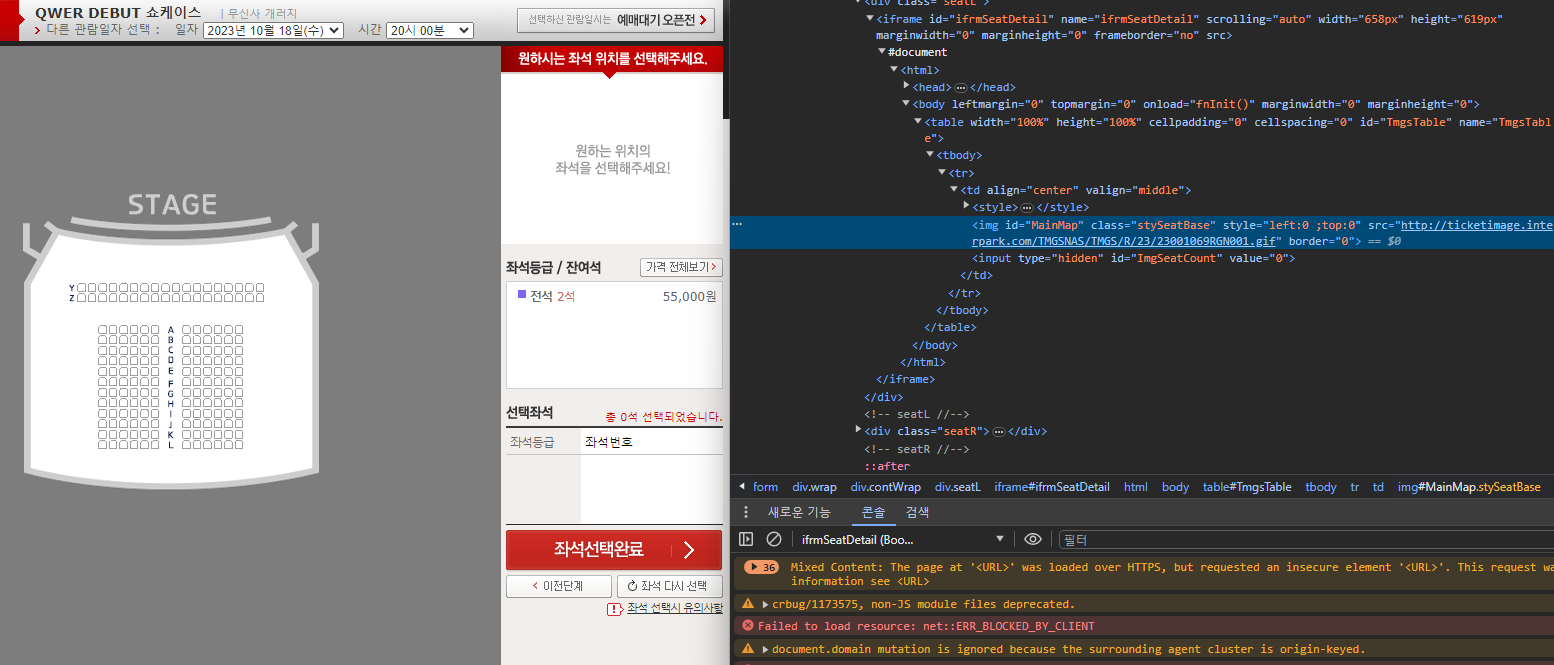Click the Mixed Content warning message text

coord(1170,574)
